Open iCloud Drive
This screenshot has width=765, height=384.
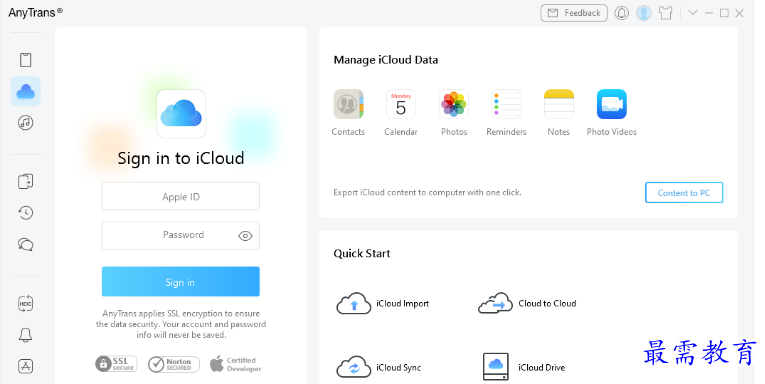click(524, 367)
